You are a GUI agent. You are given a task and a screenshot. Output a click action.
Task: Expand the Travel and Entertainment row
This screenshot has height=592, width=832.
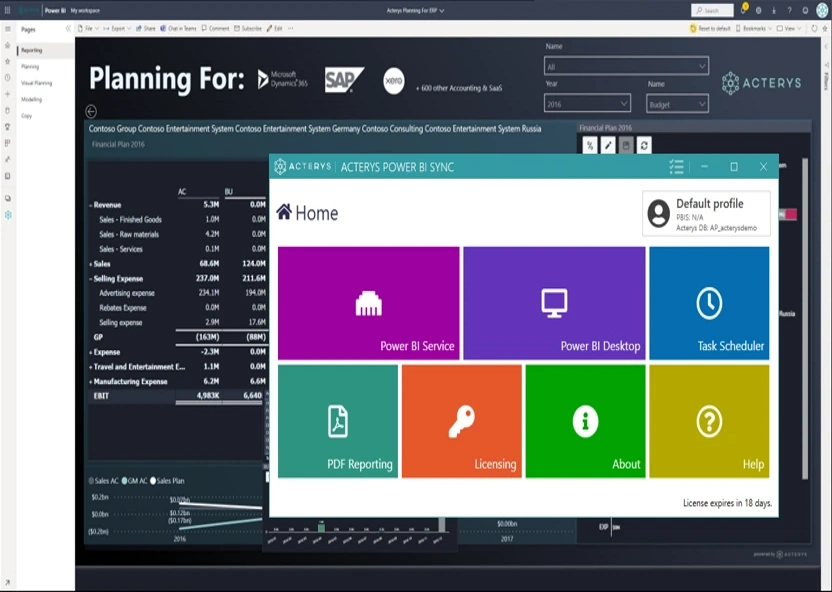pyautogui.click(x=91, y=367)
